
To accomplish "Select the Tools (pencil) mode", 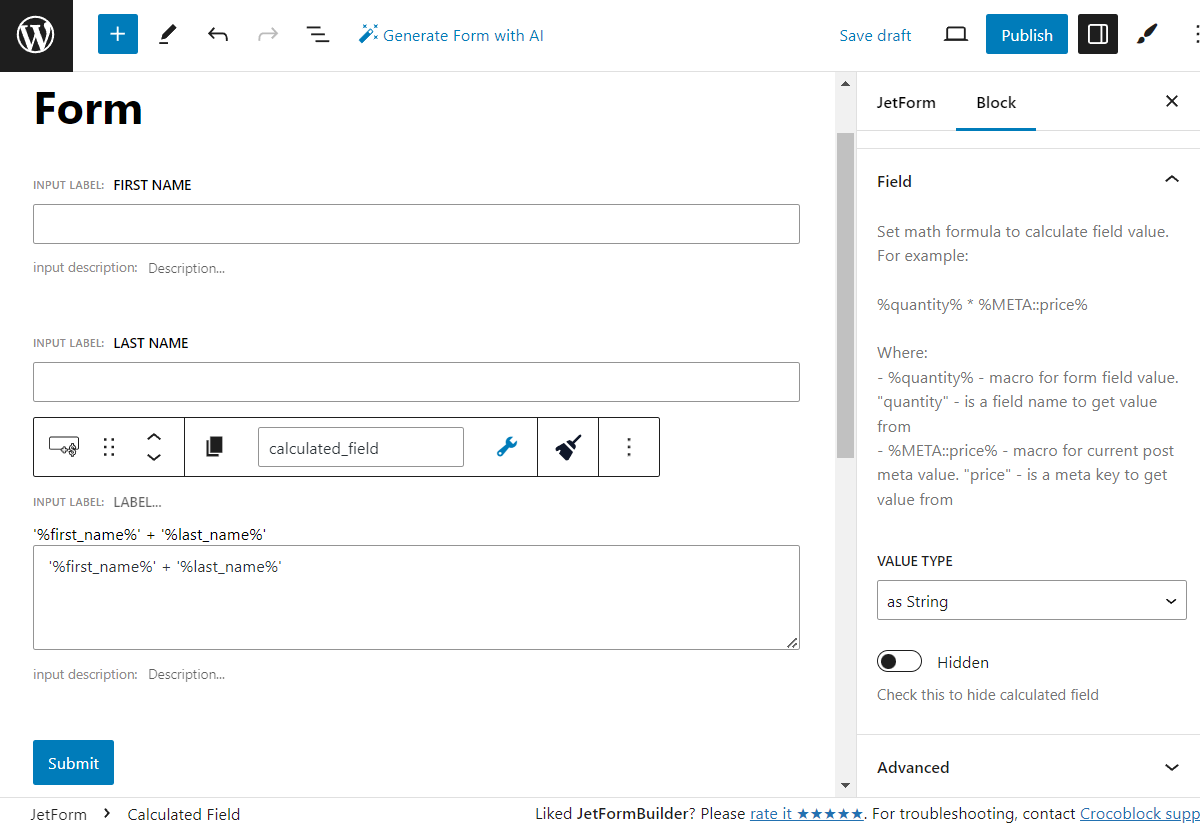I will pyautogui.click(x=167, y=34).
